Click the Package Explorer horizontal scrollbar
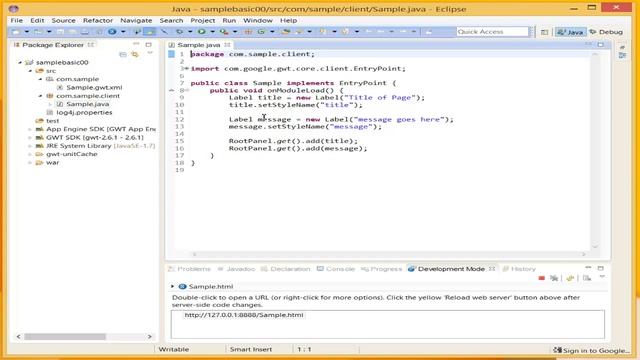 point(65,337)
